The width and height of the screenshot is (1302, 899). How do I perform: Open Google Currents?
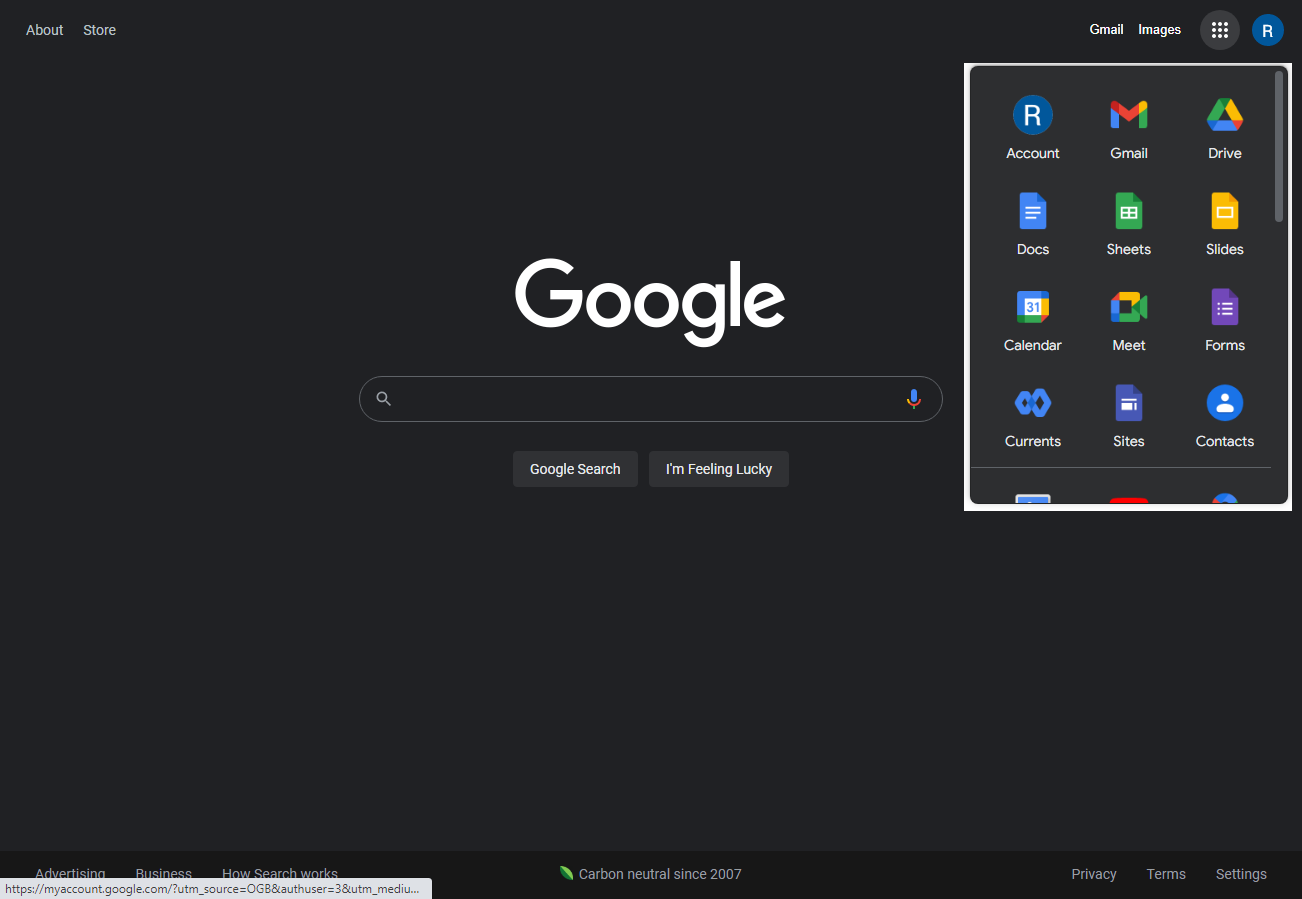(1032, 415)
